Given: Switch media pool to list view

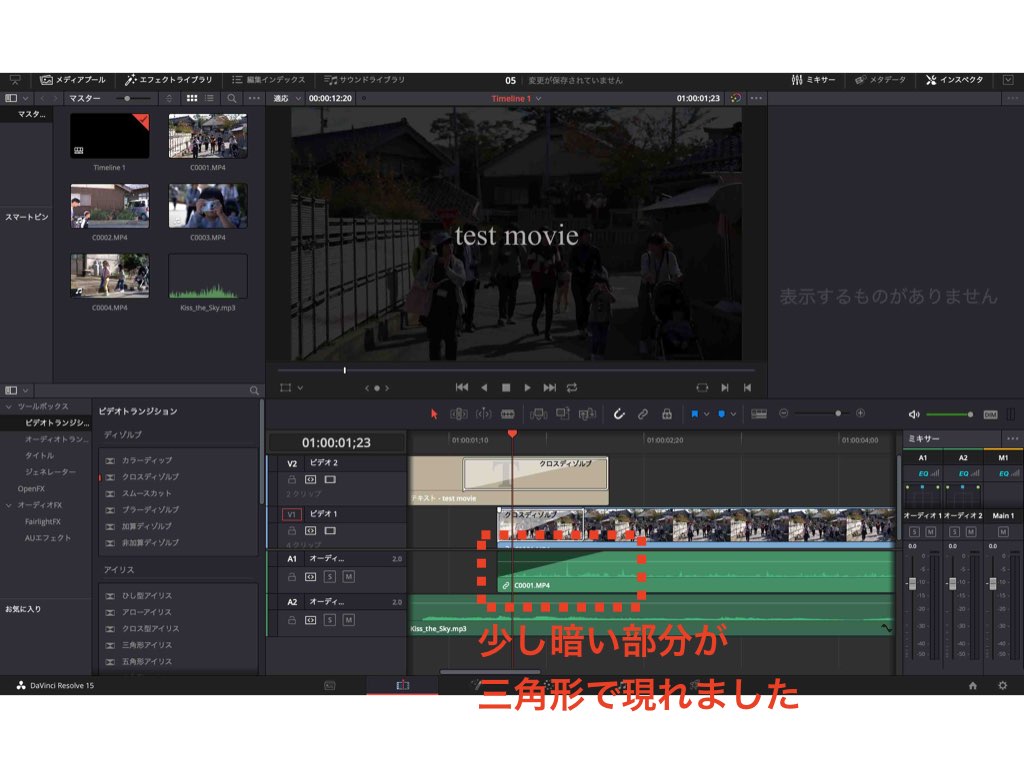Looking at the screenshot, I should click(x=210, y=99).
